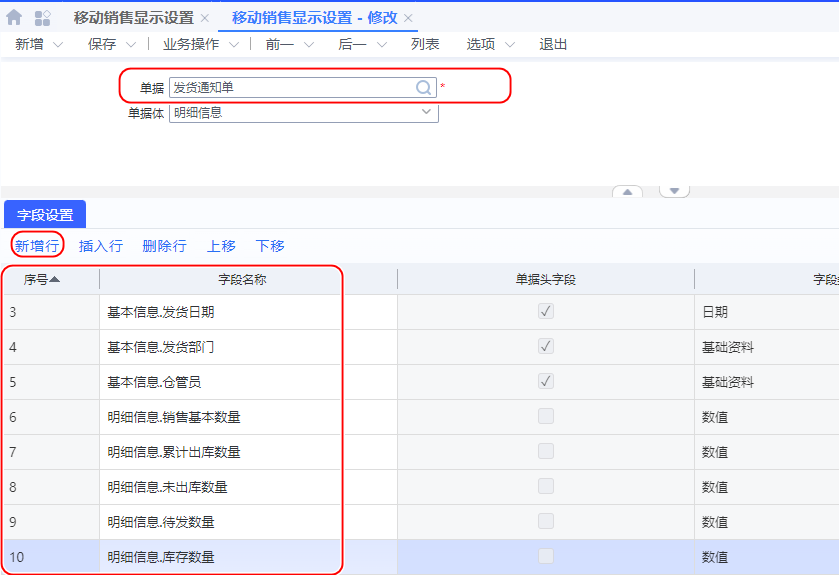The width and height of the screenshot is (839, 575).
Task: Close the 移动销售显示设置 - 修改 tab
Action: (408, 19)
